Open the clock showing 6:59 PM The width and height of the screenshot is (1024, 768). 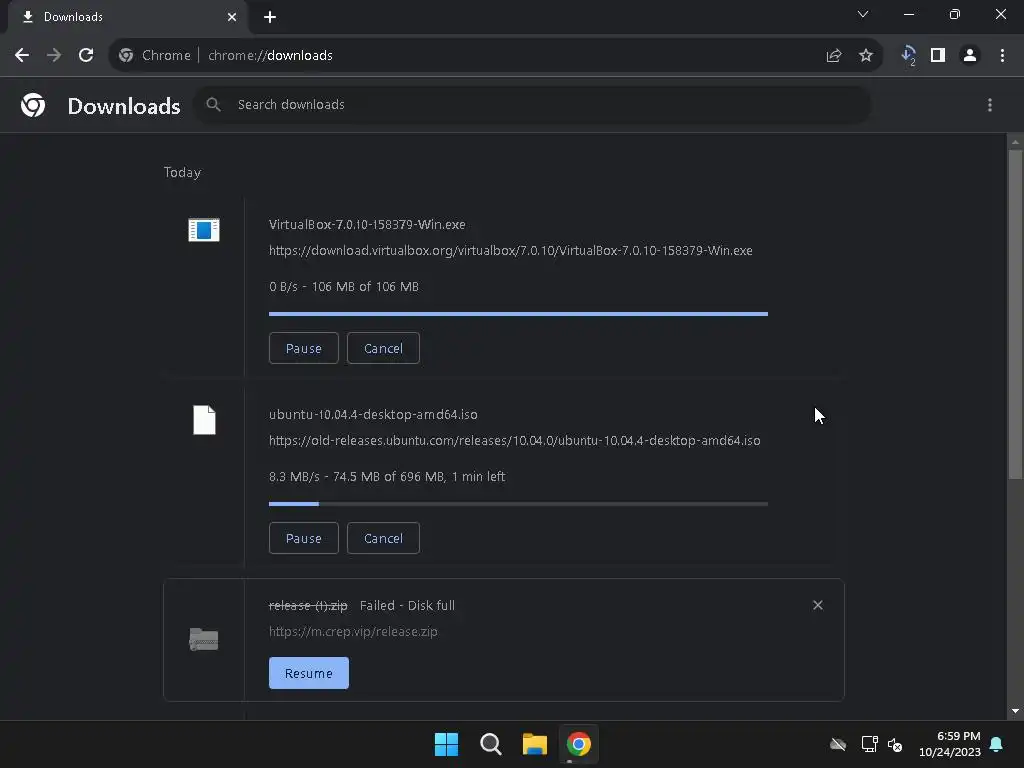point(950,744)
